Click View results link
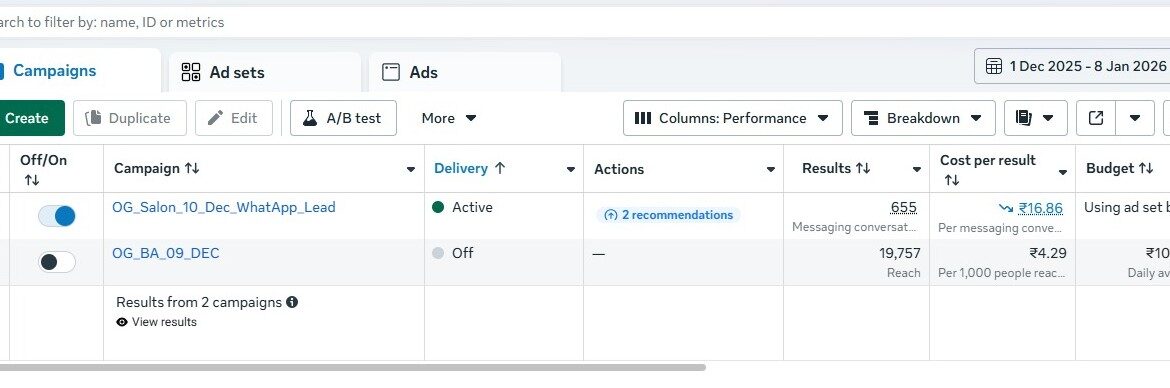 [164, 322]
